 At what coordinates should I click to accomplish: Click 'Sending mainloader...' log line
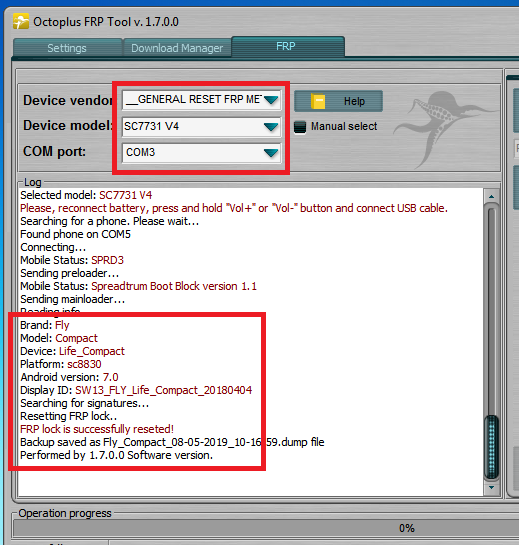point(73,299)
